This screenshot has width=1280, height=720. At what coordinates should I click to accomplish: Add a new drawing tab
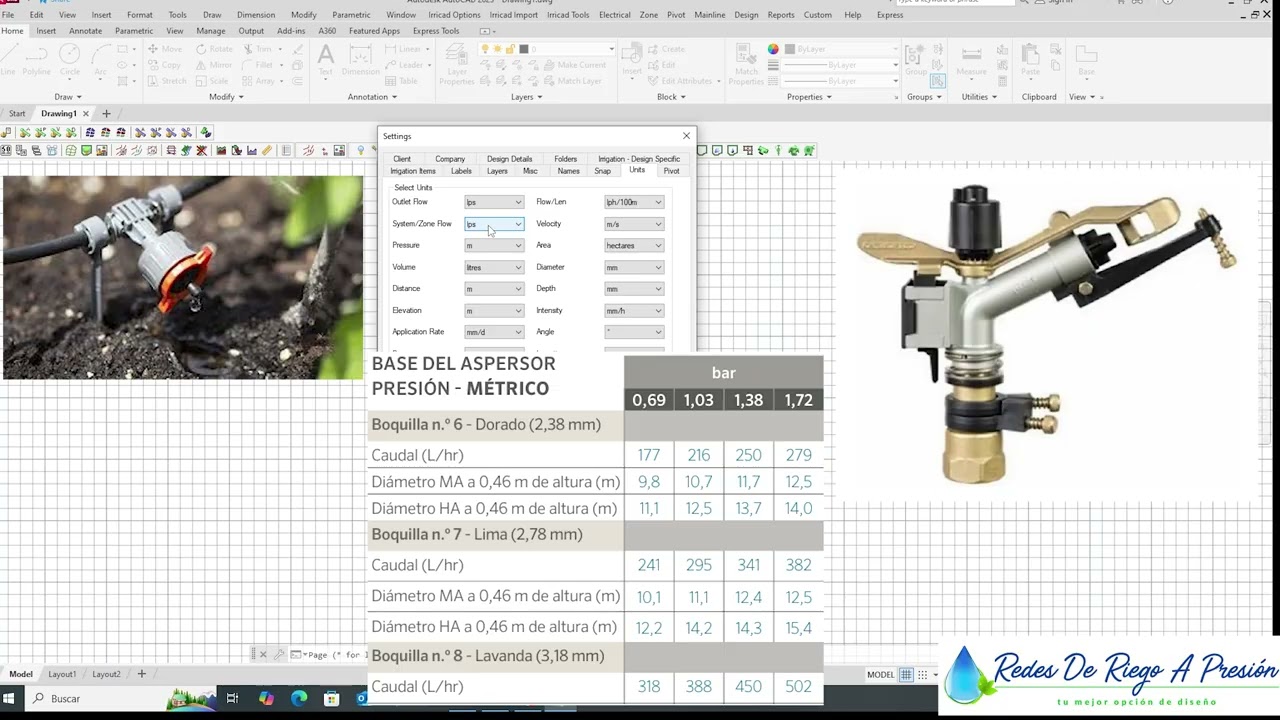click(106, 114)
